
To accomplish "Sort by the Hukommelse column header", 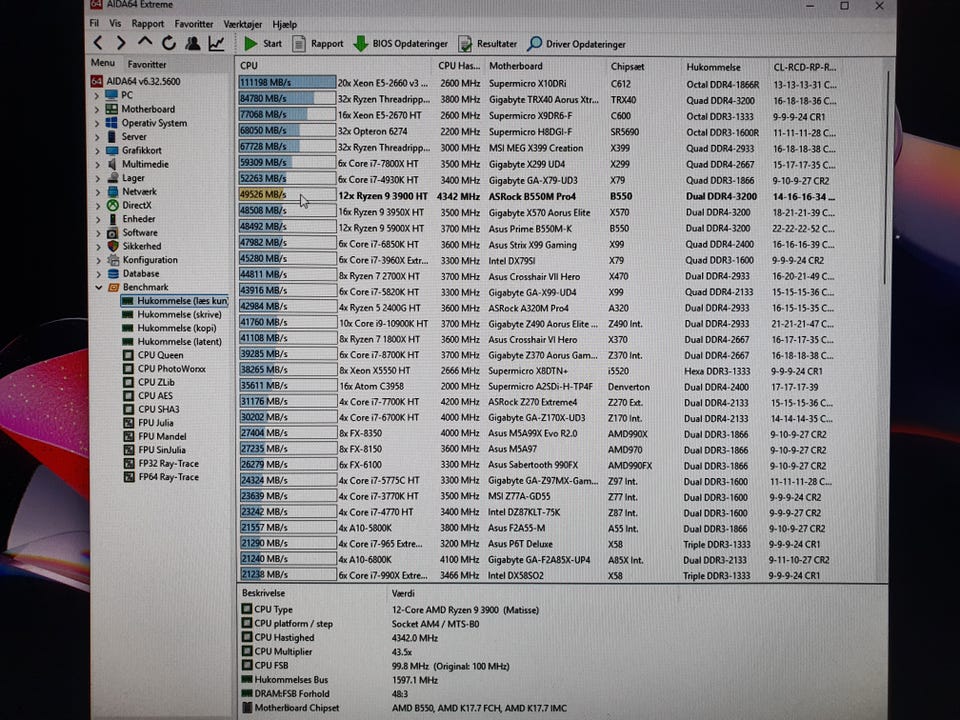I will pos(726,67).
